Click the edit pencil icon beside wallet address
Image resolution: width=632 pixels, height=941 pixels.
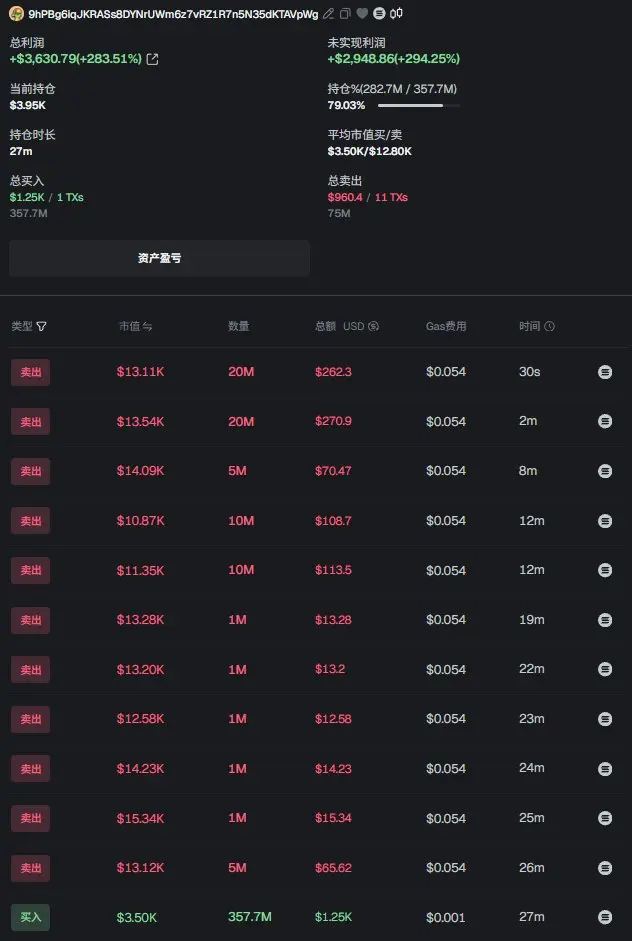click(329, 14)
